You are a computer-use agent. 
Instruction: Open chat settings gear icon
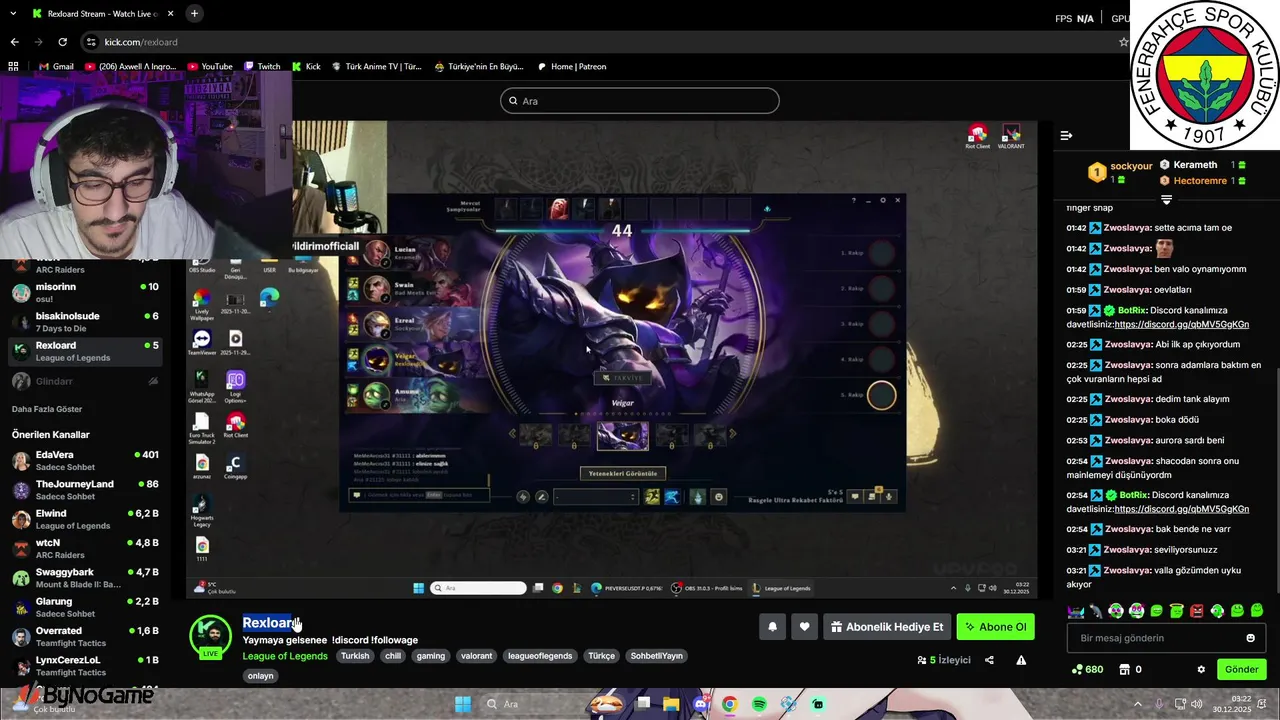1201,669
